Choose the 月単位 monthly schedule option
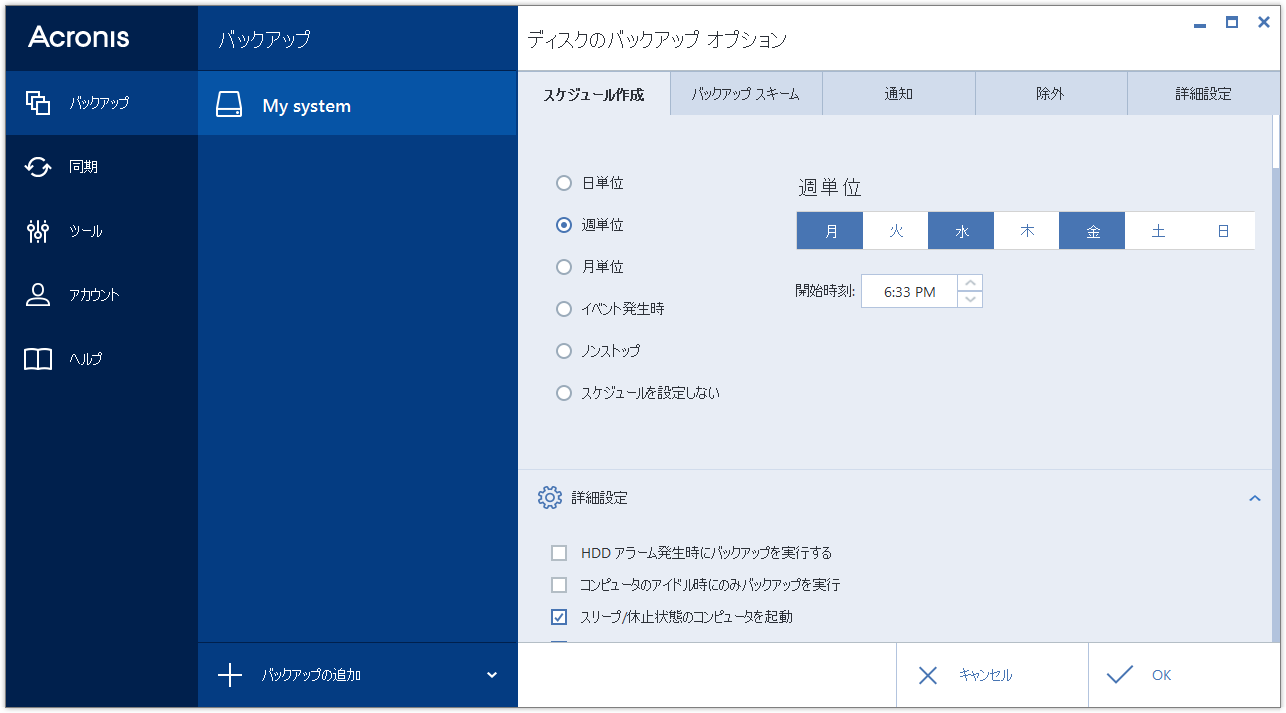This screenshot has width=1286, height=713. click(564, 267)
